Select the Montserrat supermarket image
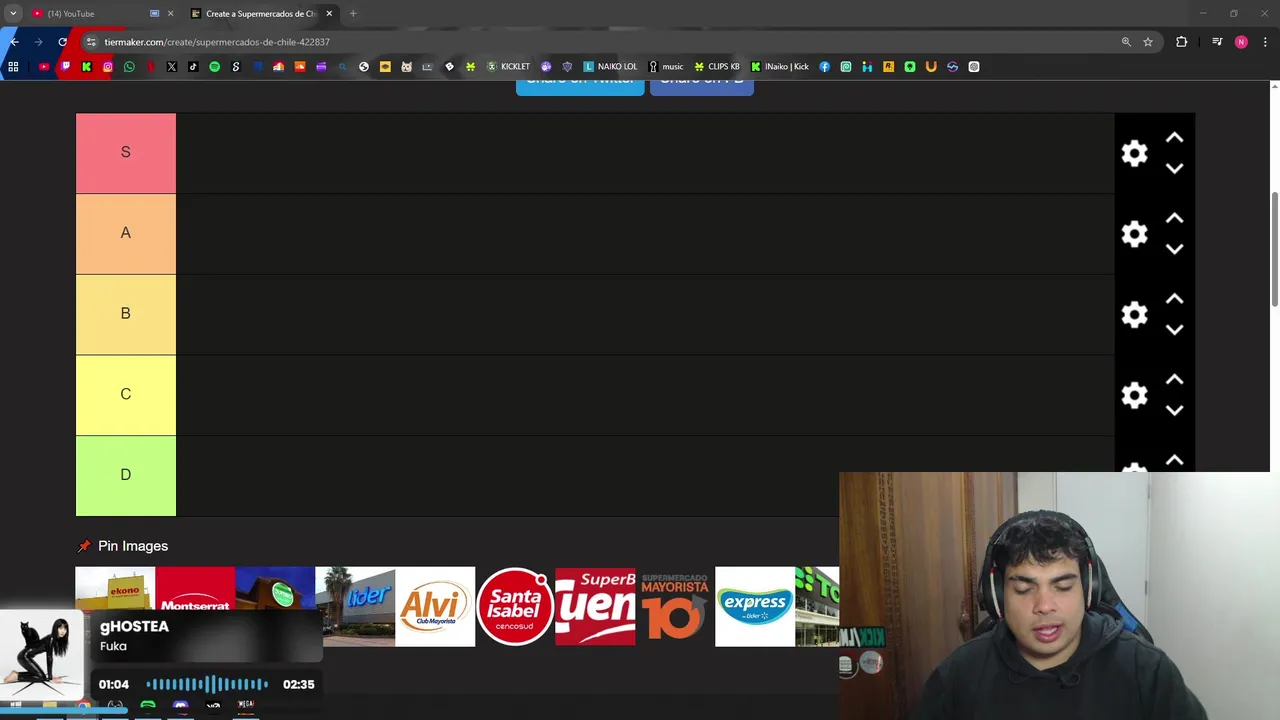Screen dimensions: 1280x720 [195, 589]
